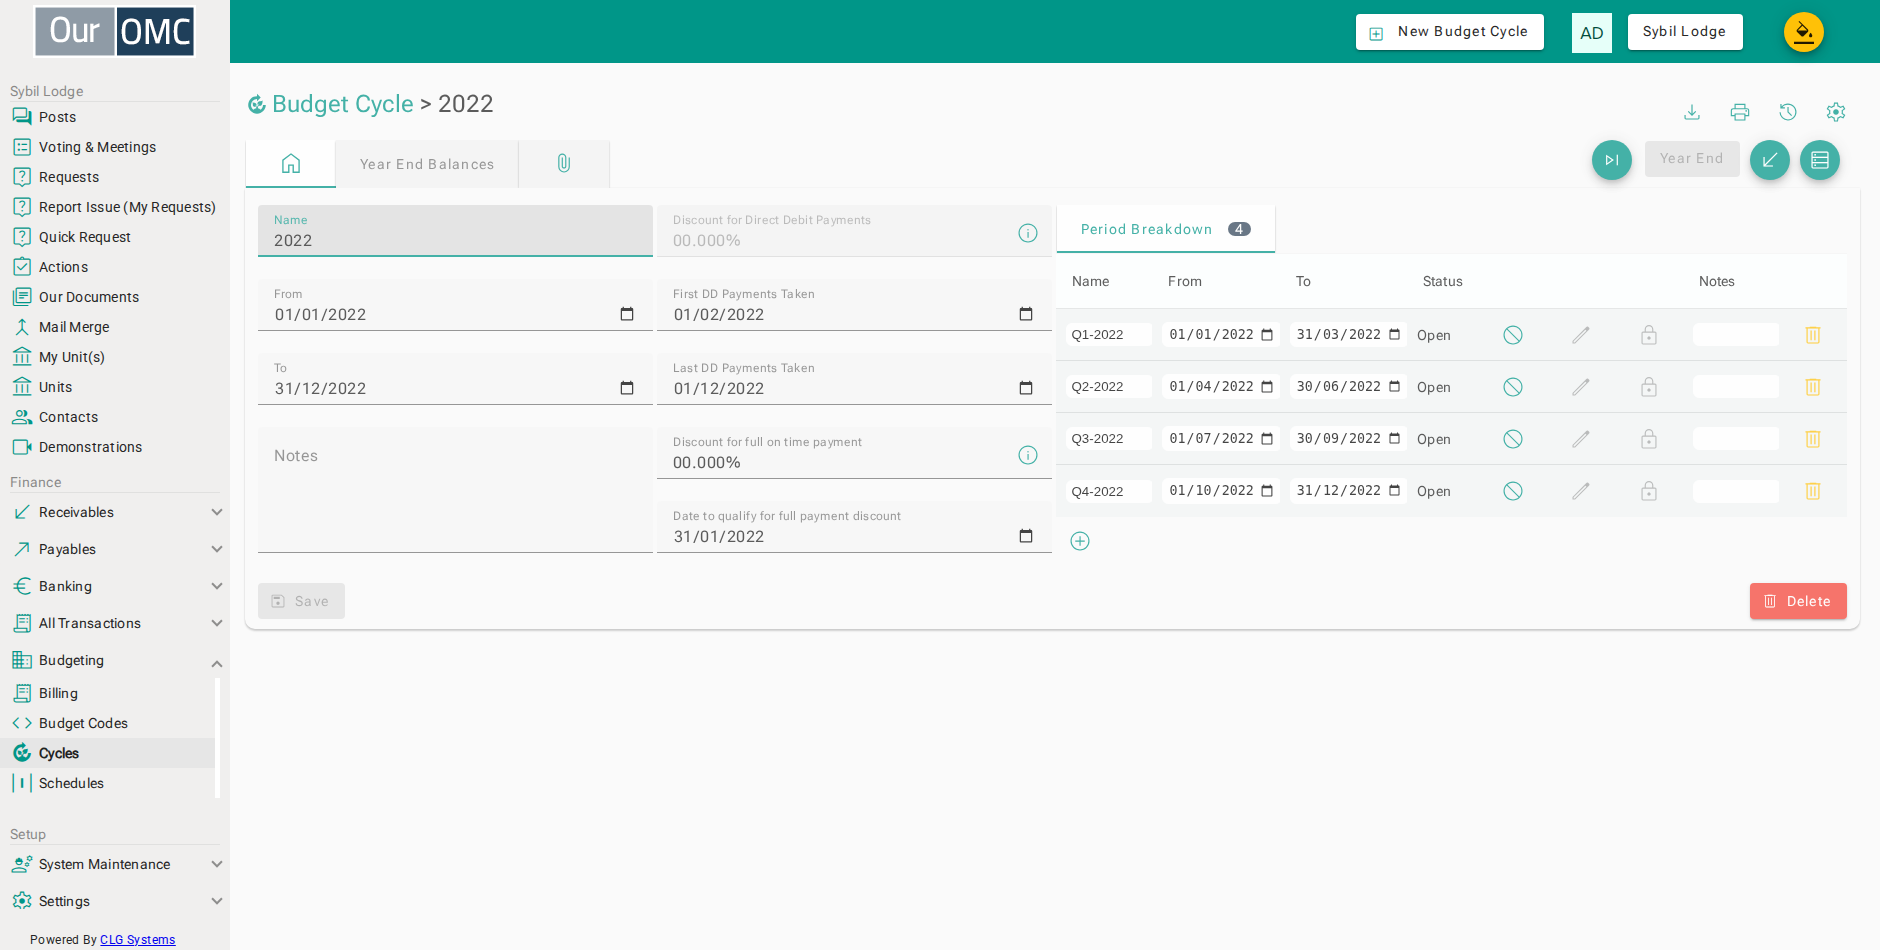Open the Q1-2022 From date picker
This screenshot has height=950, width=1880.
1267,335
